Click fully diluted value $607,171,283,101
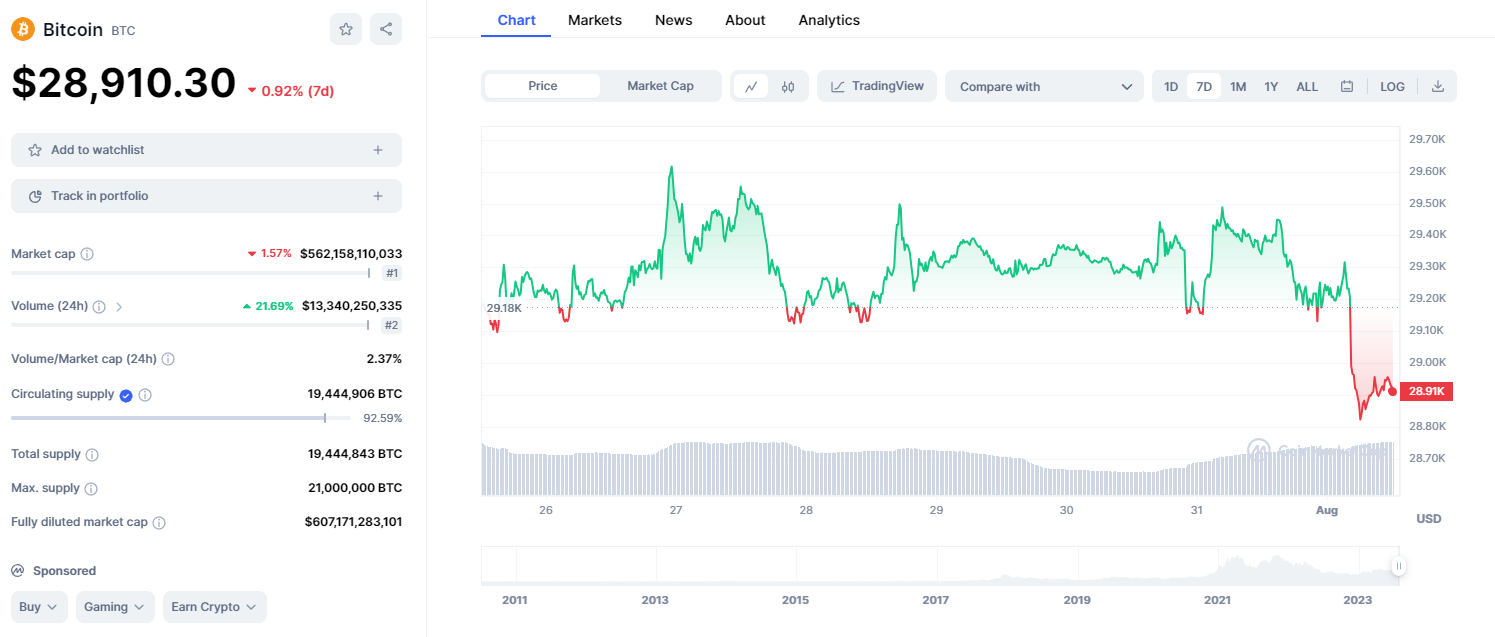 point(353,522)
